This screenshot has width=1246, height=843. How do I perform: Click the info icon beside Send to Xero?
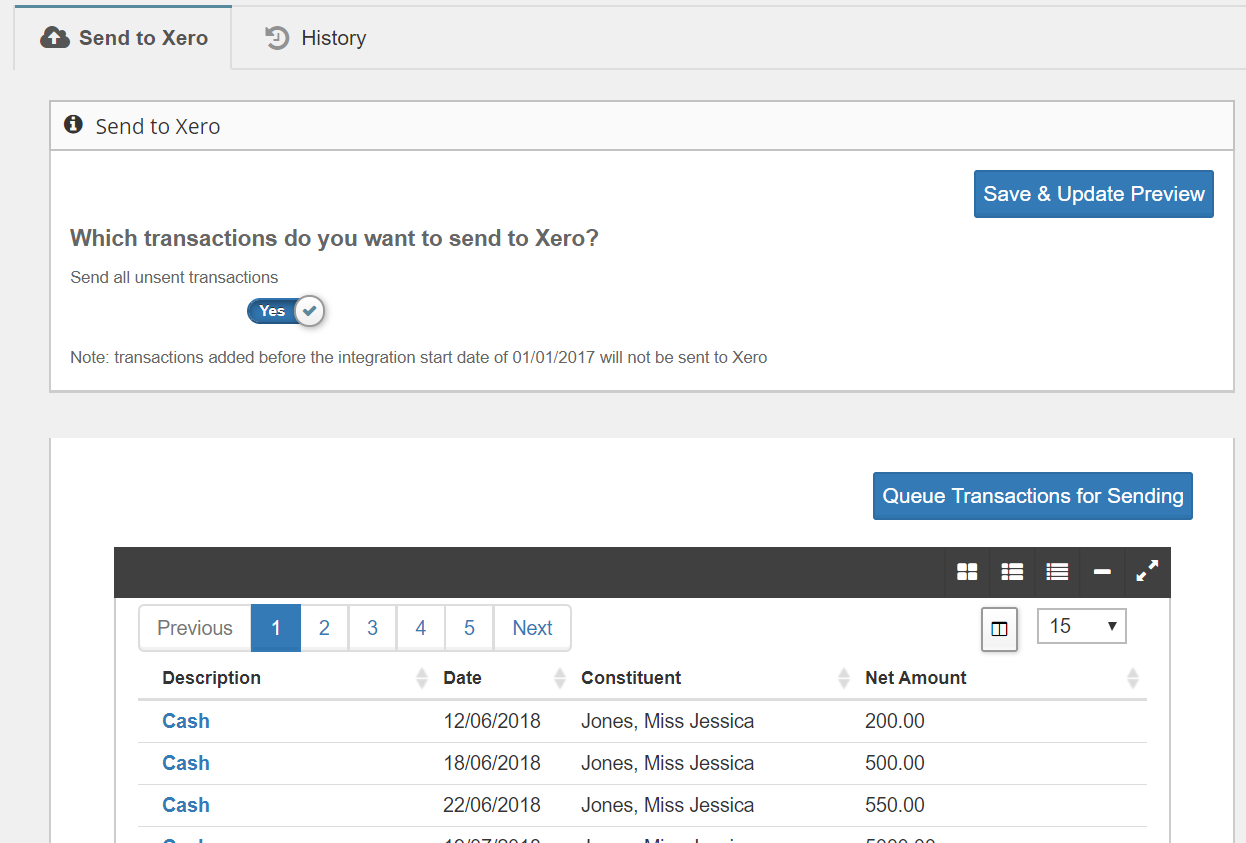(x=72, y=125)
